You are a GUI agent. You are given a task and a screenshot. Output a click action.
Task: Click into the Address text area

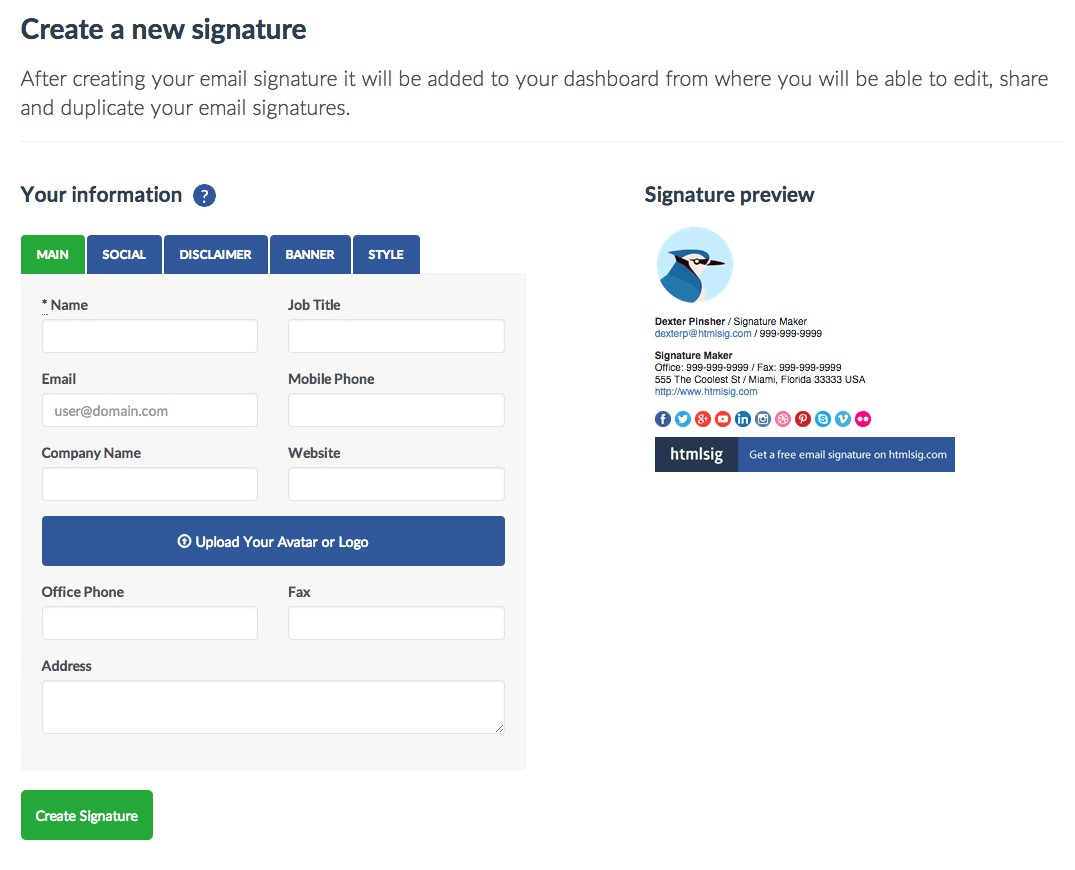click(273, 707)
